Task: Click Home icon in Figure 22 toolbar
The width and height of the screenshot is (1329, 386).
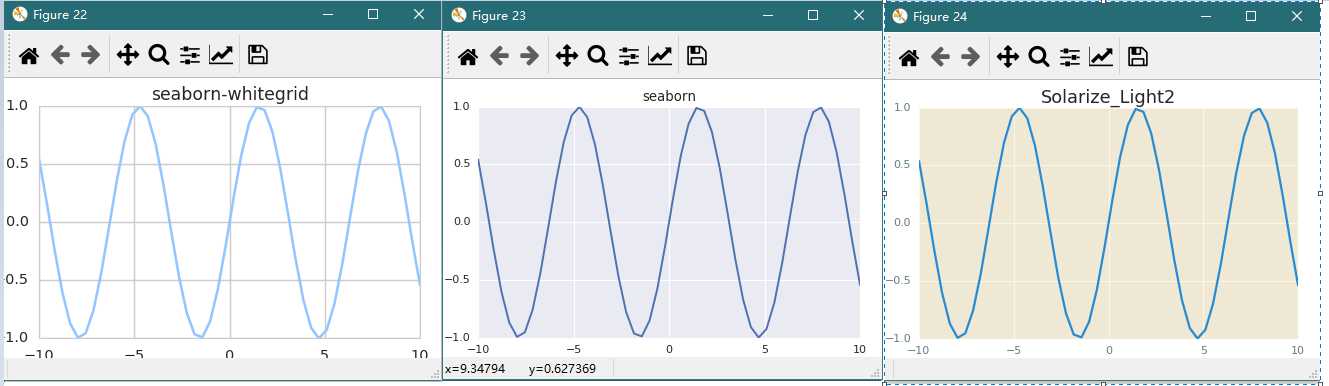Action: click(29, 55)
